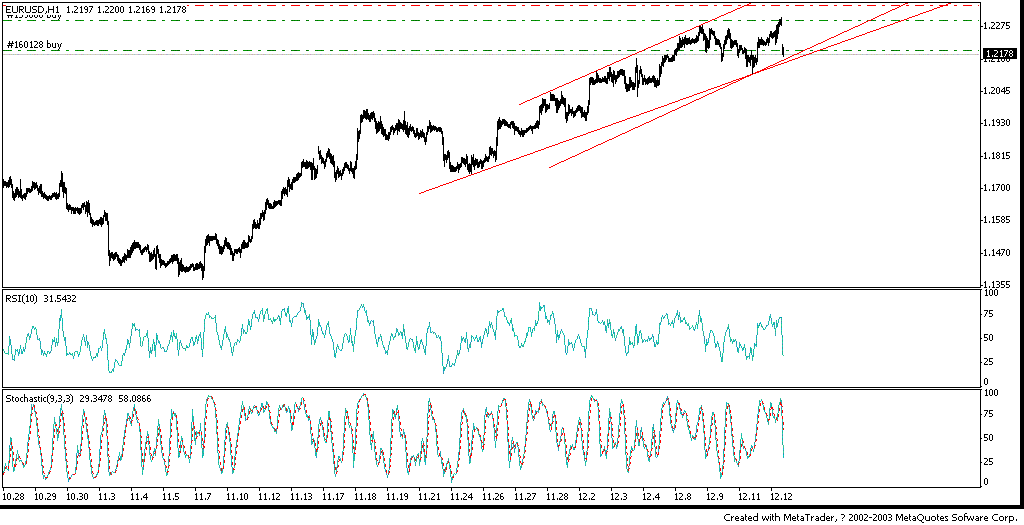Screen dimensions: 1024x525
Task: Click the 12.3 date label
Action: 618,497
